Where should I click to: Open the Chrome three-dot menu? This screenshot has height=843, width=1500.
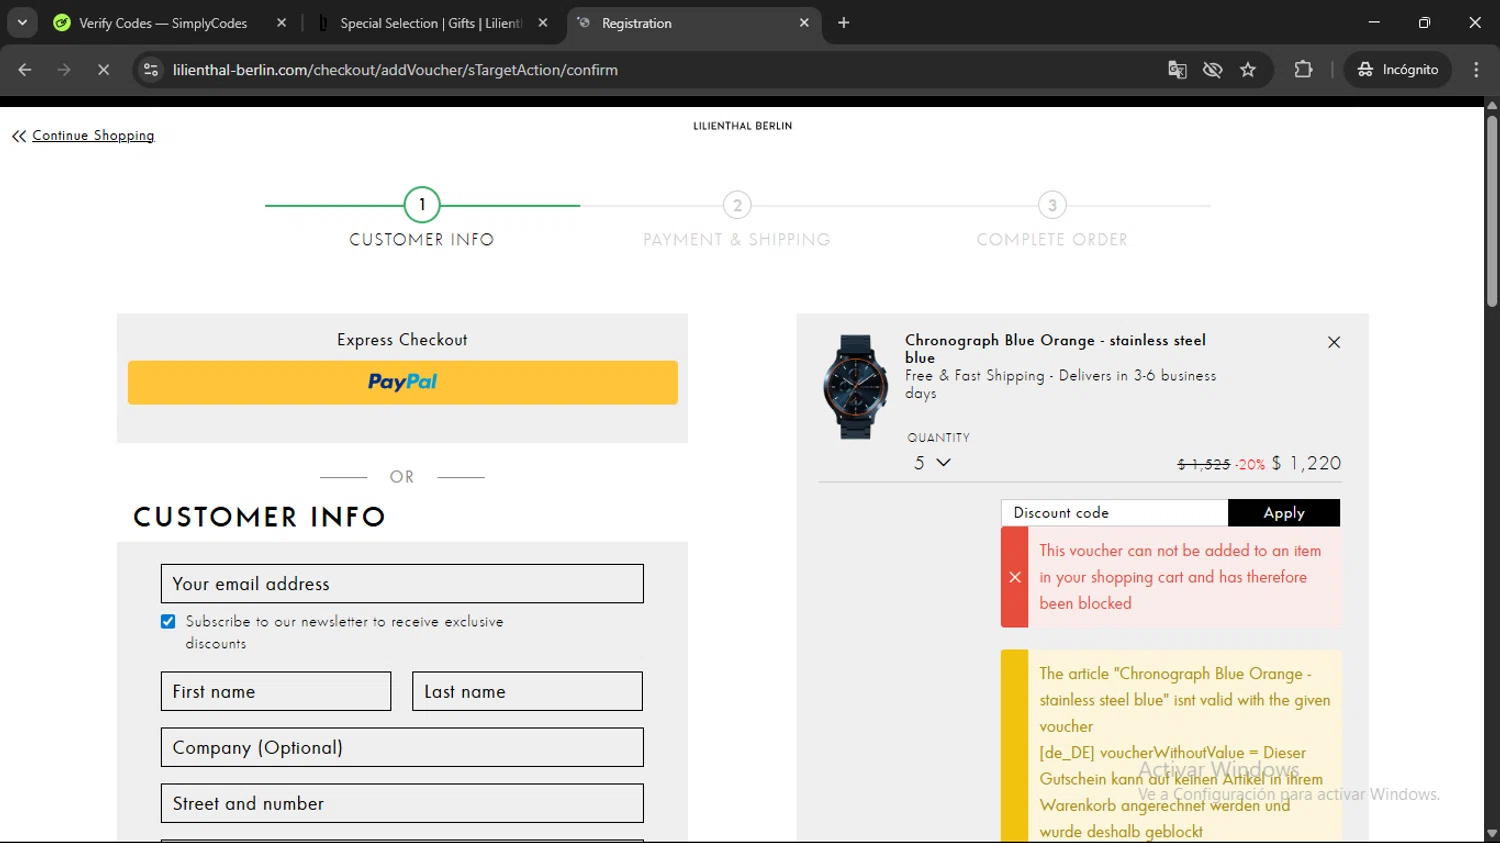1477,70
